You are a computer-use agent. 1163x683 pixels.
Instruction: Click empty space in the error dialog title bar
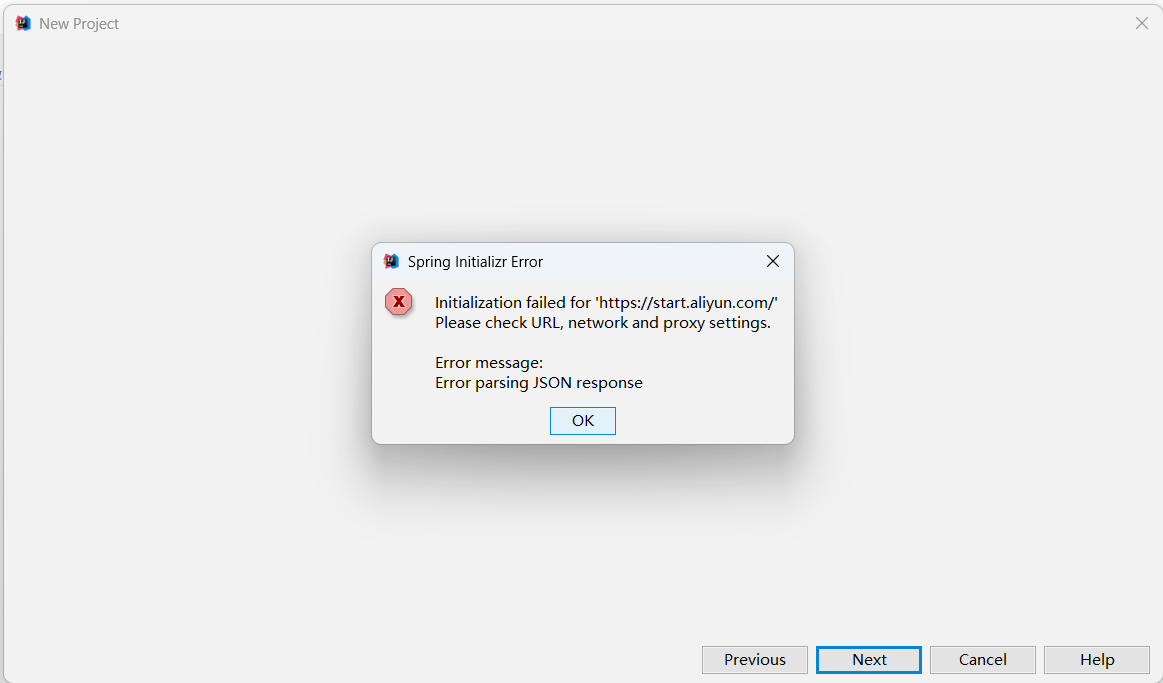tap(653, 261)
